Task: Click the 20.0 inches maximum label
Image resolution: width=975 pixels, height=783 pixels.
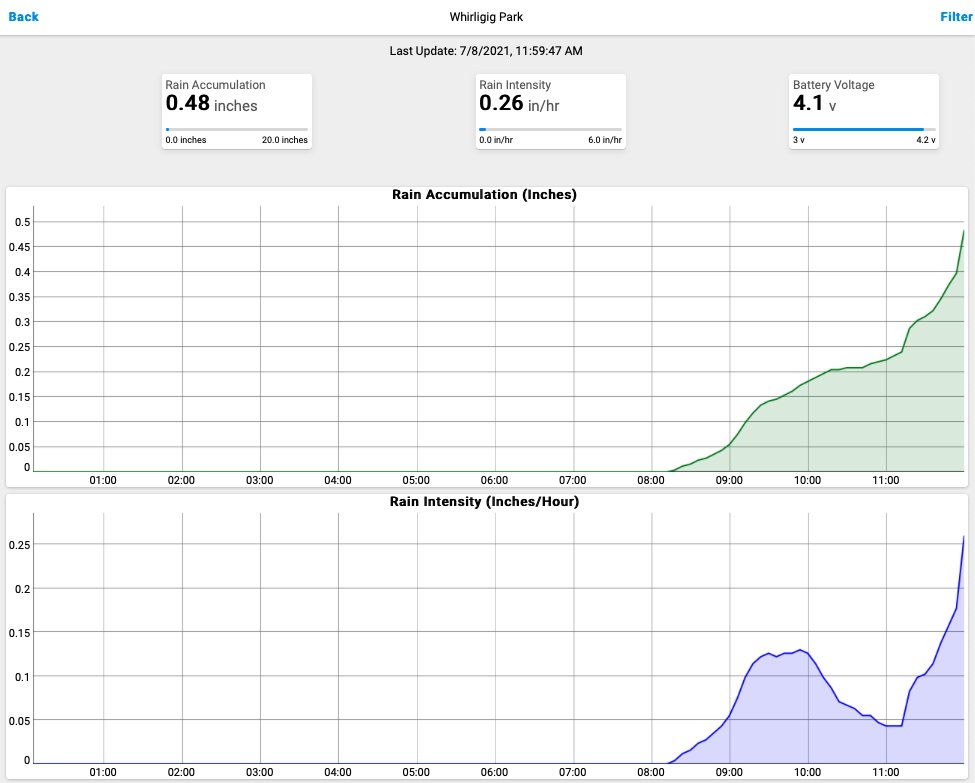Action: coord(285,140)
